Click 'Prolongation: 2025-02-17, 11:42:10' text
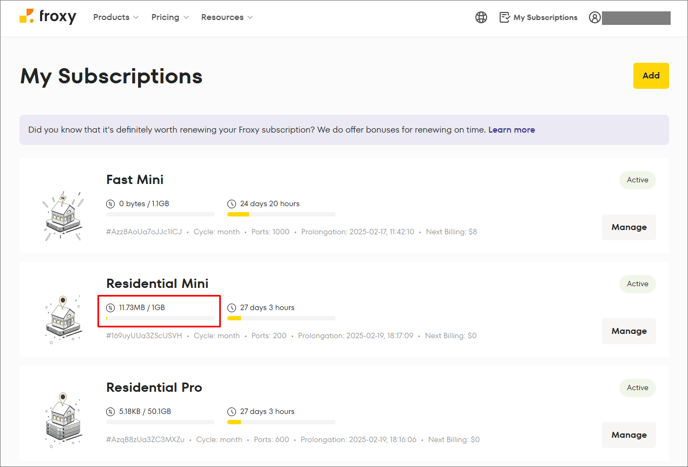 click(x=358, y=232)
